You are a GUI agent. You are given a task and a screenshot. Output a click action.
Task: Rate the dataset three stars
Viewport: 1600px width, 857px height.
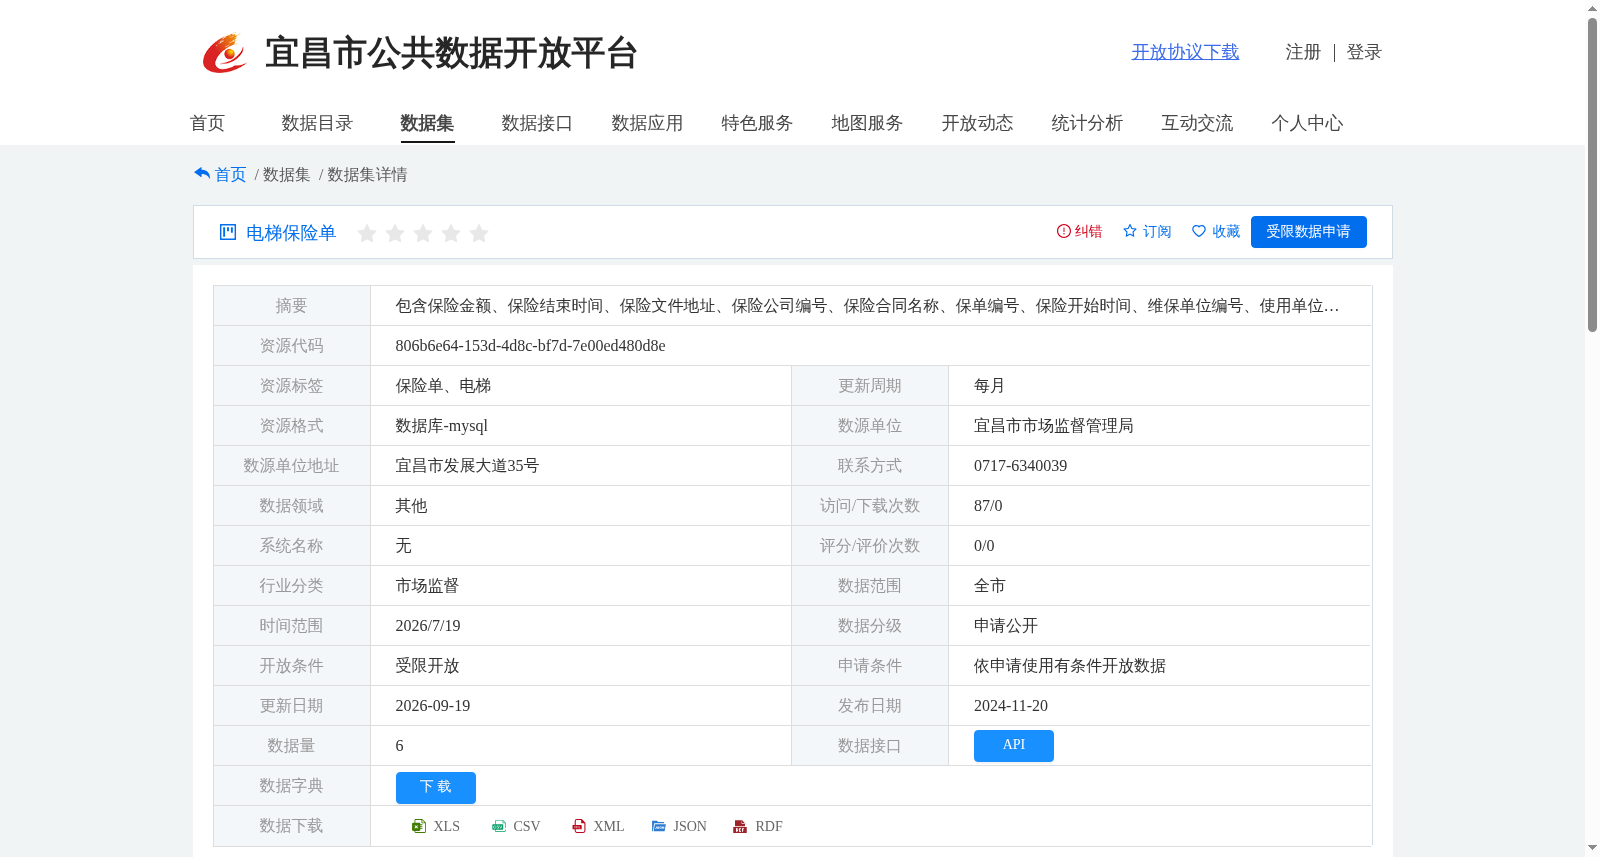[x=423, y=233]
